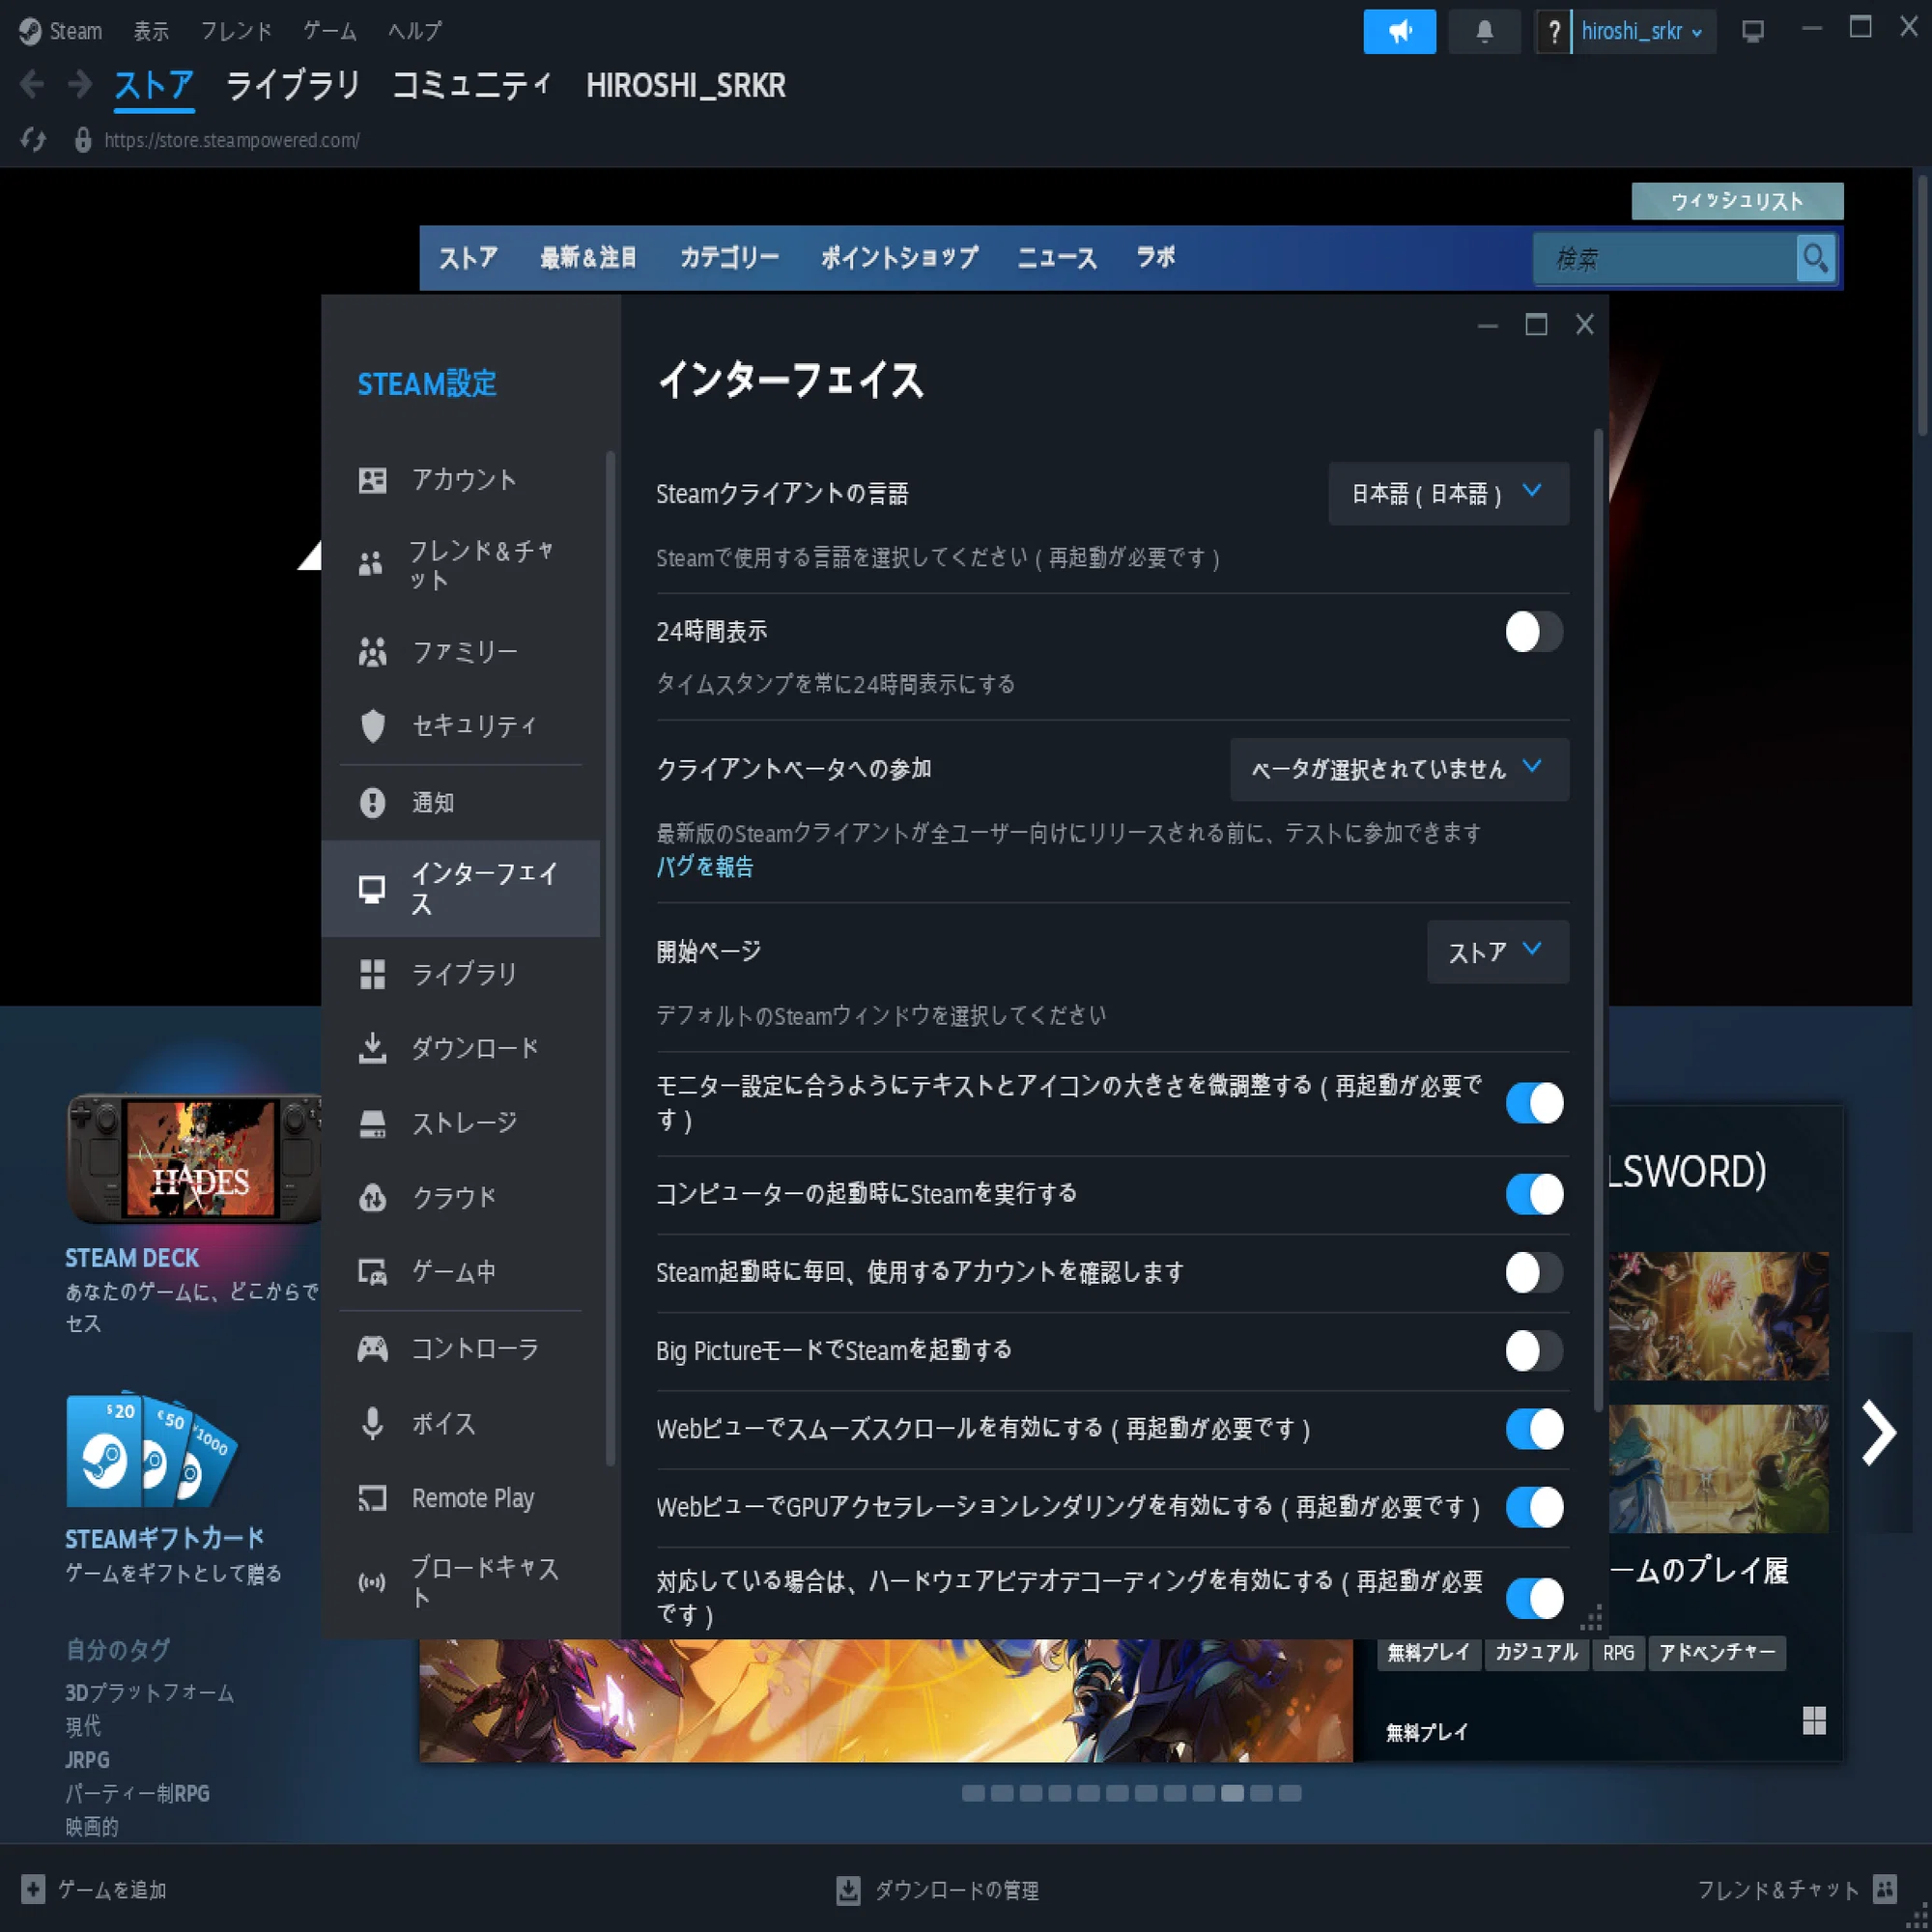Go forward with the right arrow
Image resolution: width=1932 pixels, height=1932 pixels.
[x=80, y=85]
